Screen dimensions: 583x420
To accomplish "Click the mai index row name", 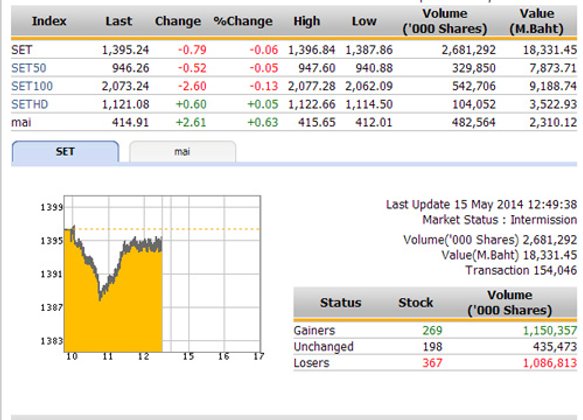I will coord(21,122).
